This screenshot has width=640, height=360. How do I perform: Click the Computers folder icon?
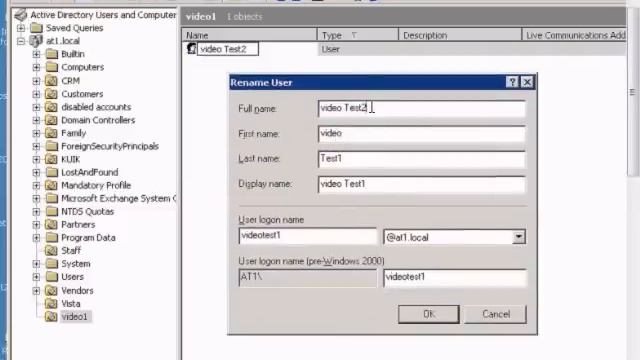click(51, 67)
